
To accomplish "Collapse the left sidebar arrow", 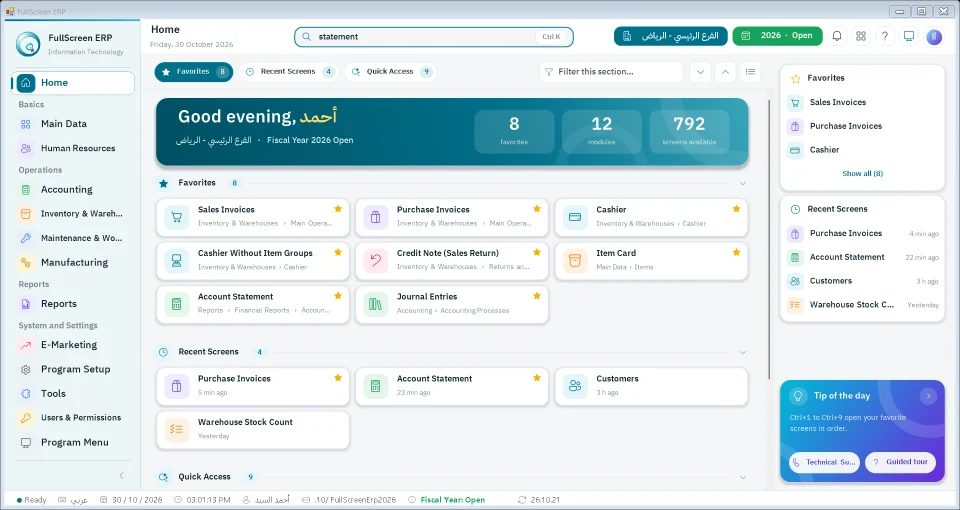I will coord(121,475).
